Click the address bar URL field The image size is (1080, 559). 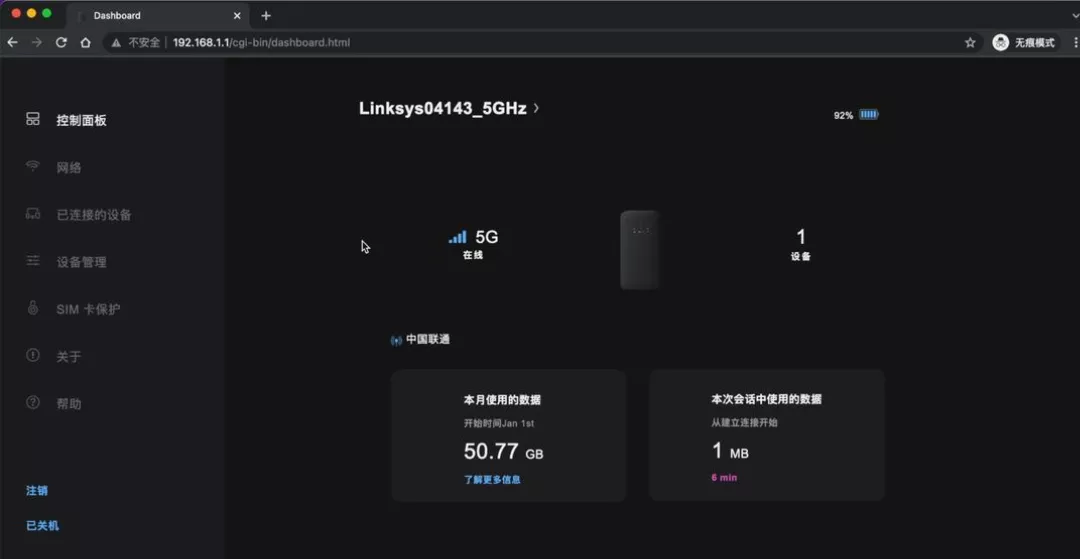[x=544, y=43]
